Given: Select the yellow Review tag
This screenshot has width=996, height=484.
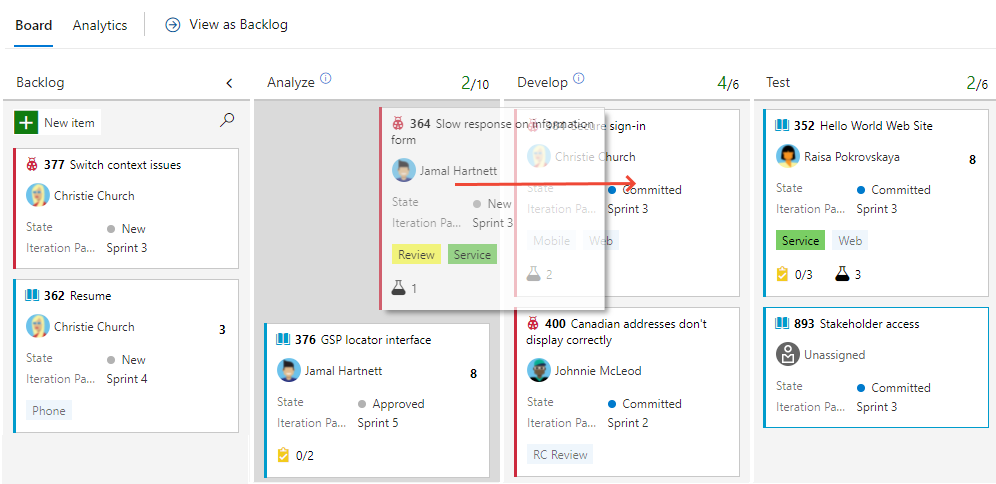Looking at the screenshot, I should pos(417,255).
